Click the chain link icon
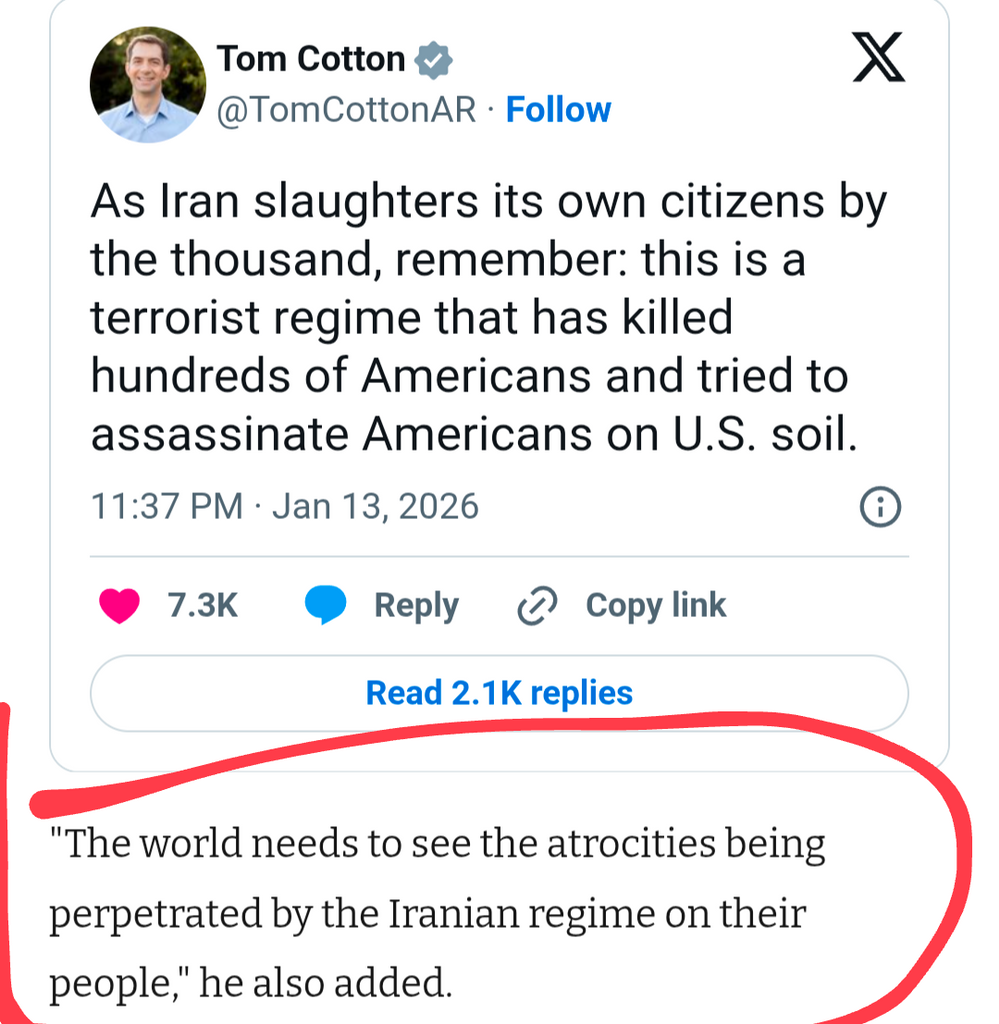The image size is (999, 1024). point(537,606)
